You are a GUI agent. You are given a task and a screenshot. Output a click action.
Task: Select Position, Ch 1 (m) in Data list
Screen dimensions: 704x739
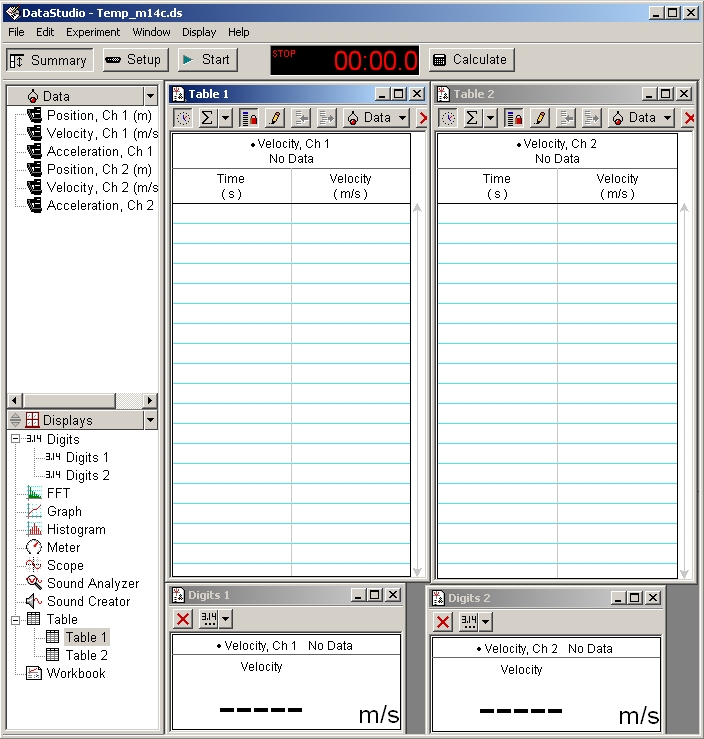[89, 115]
